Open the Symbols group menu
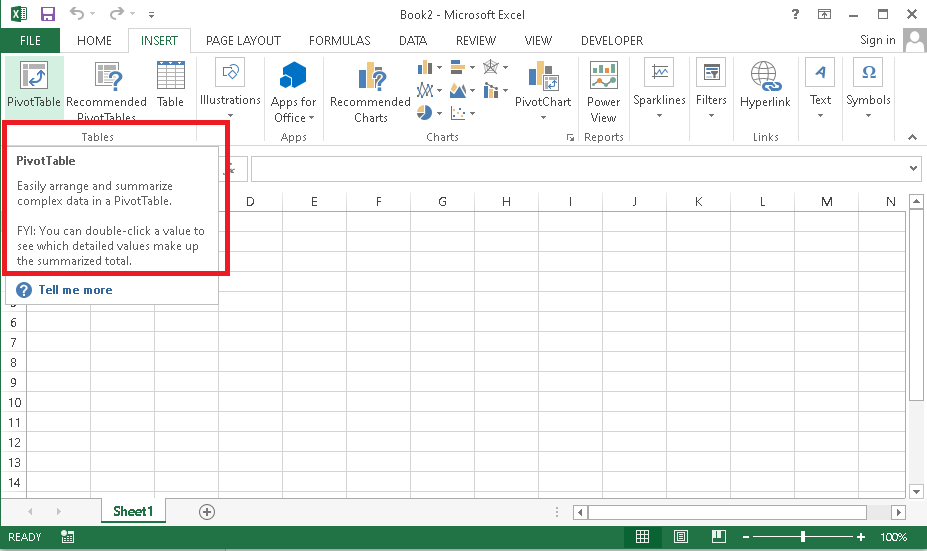 point(868,88)
